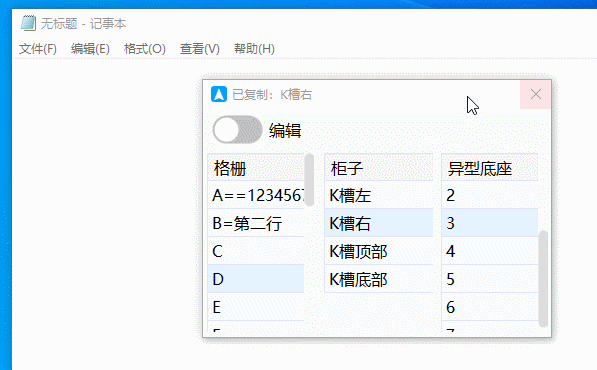Screen dimensions: 597x370
Task: Copy the K槽左 entry
Action: 378,195
